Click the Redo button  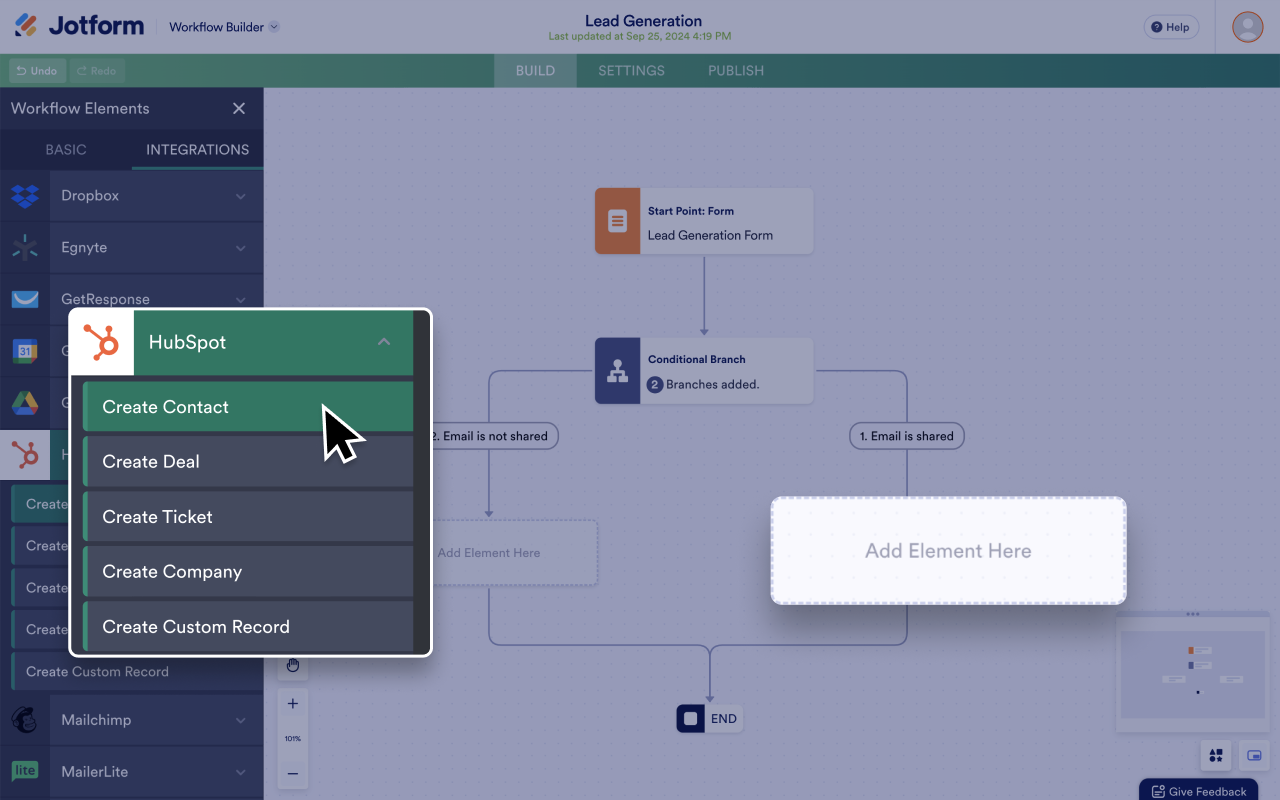click(97, 71)
